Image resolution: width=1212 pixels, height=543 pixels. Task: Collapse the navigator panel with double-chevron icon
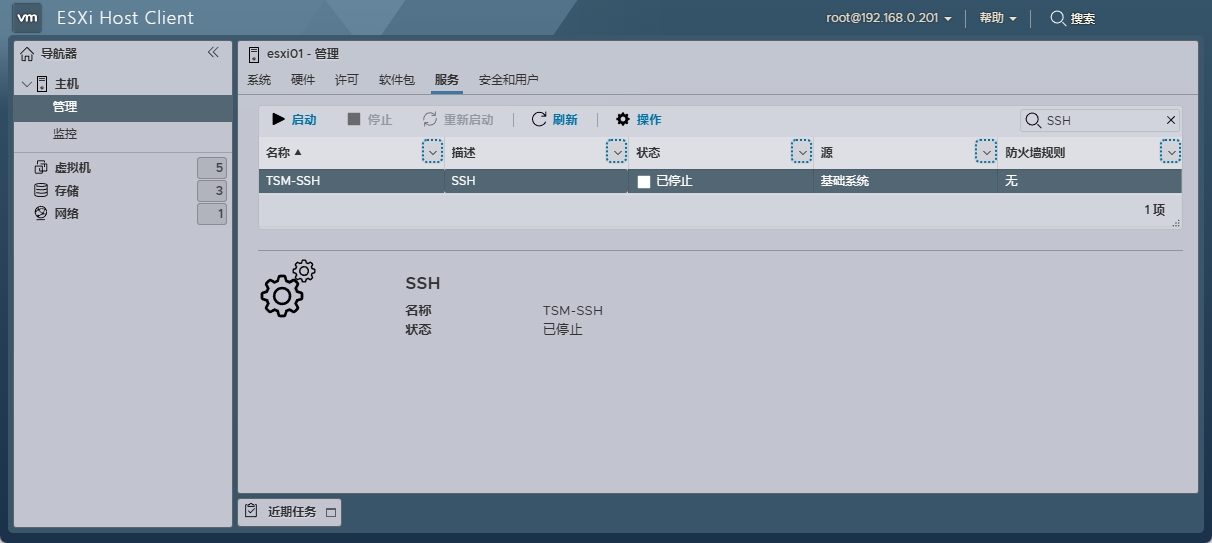(x=213, y=52)
